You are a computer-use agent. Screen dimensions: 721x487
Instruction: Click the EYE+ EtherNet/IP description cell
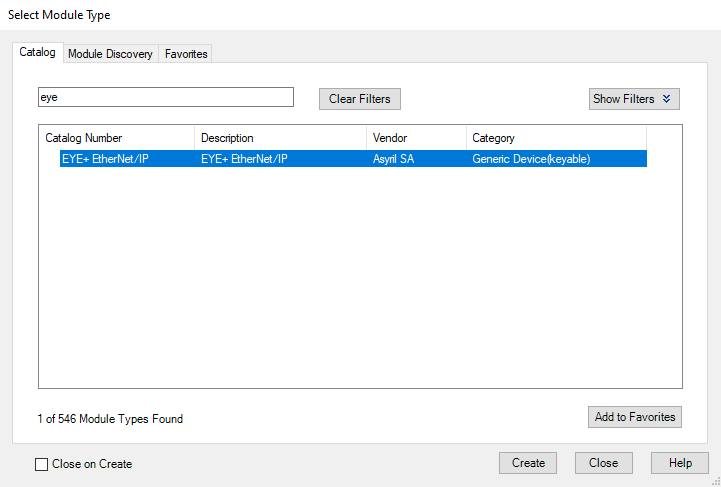[x=244, y=159]
